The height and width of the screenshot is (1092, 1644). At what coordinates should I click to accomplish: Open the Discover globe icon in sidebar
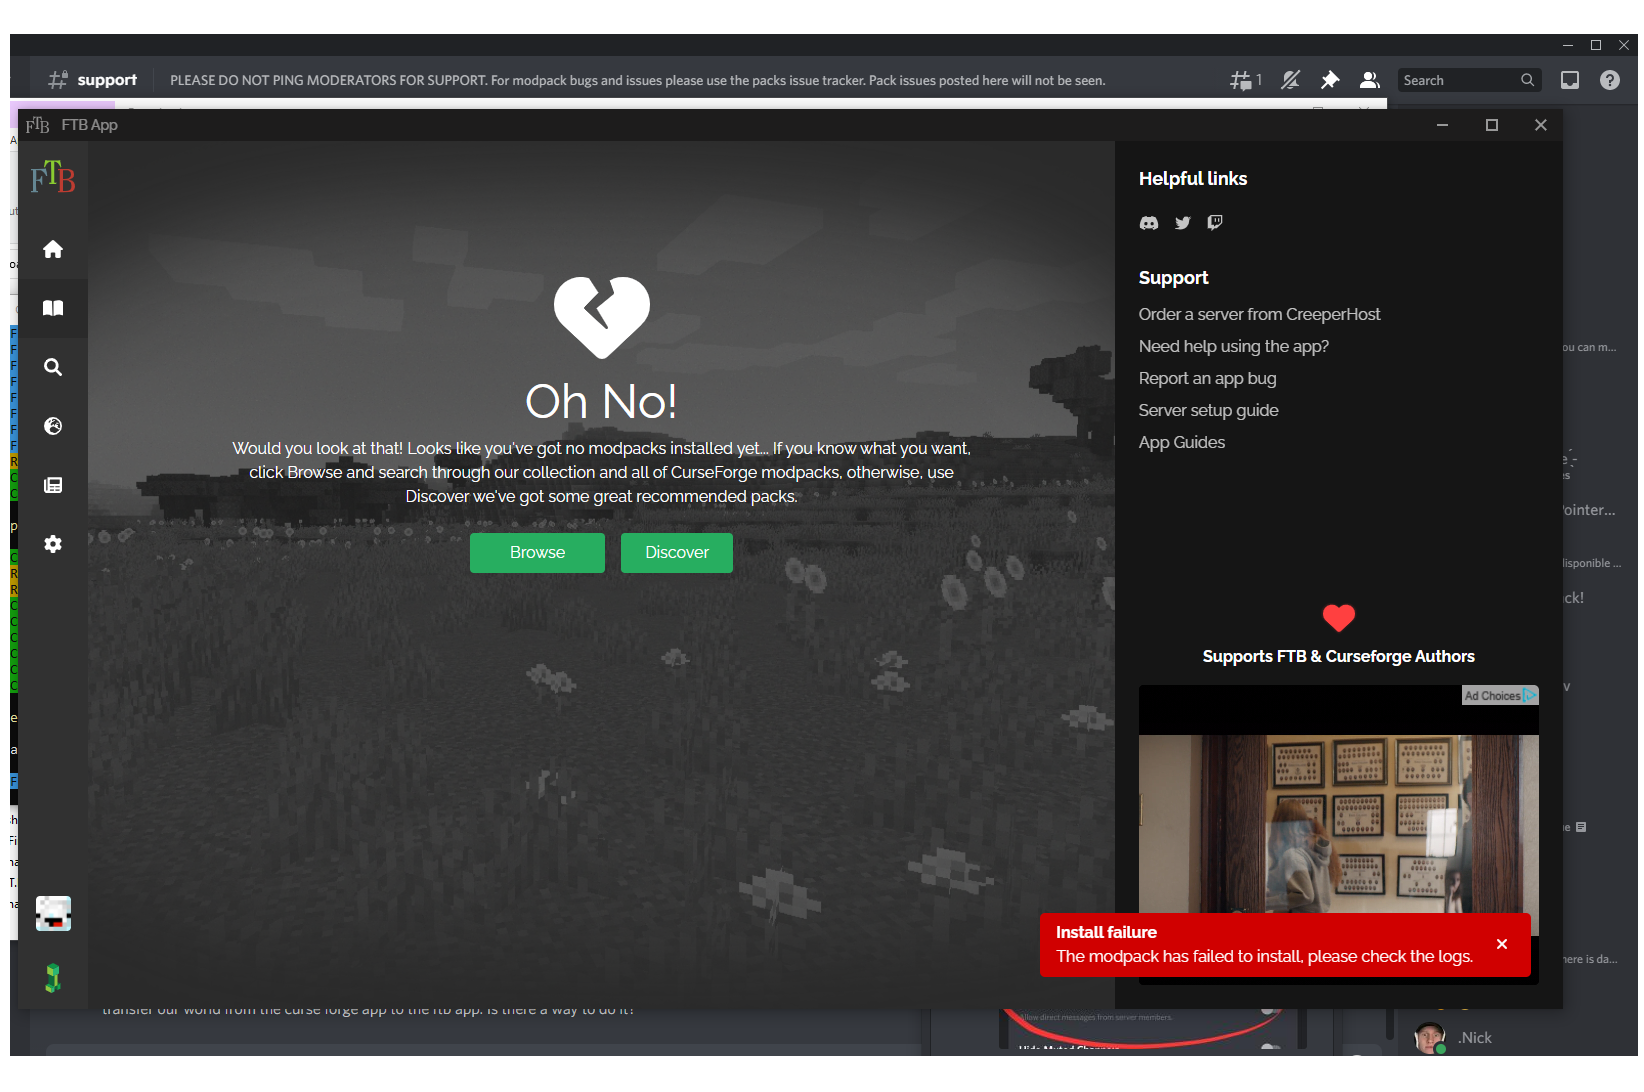53,426
